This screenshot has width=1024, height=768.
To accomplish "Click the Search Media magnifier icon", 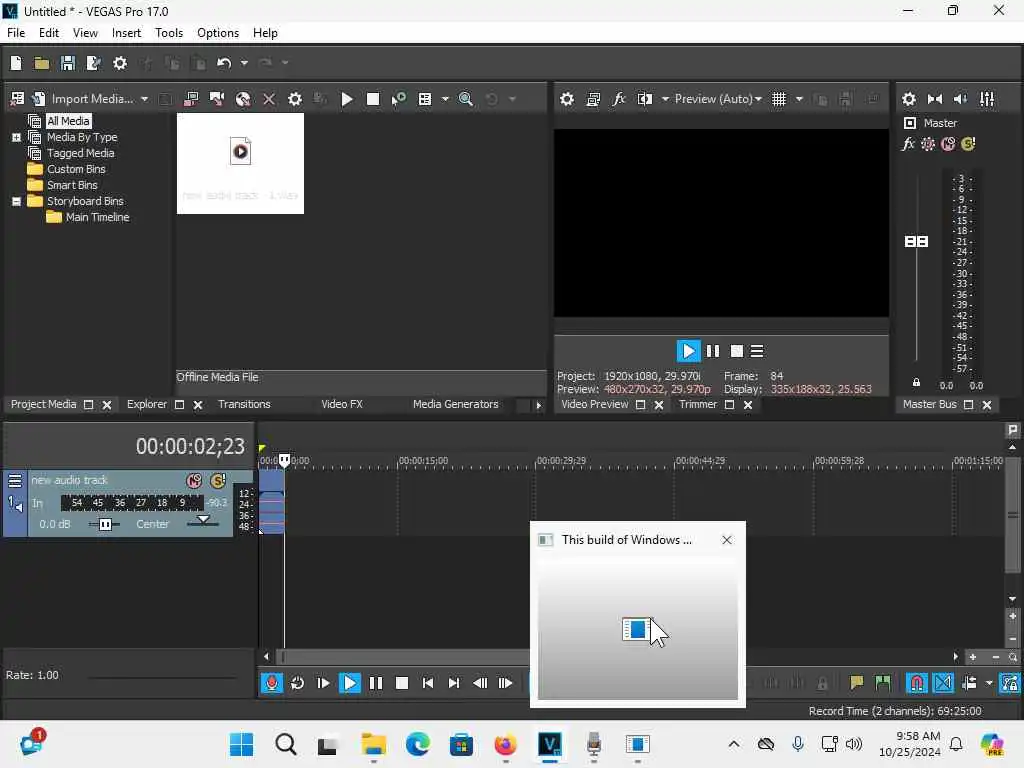I will pos(466,99).
